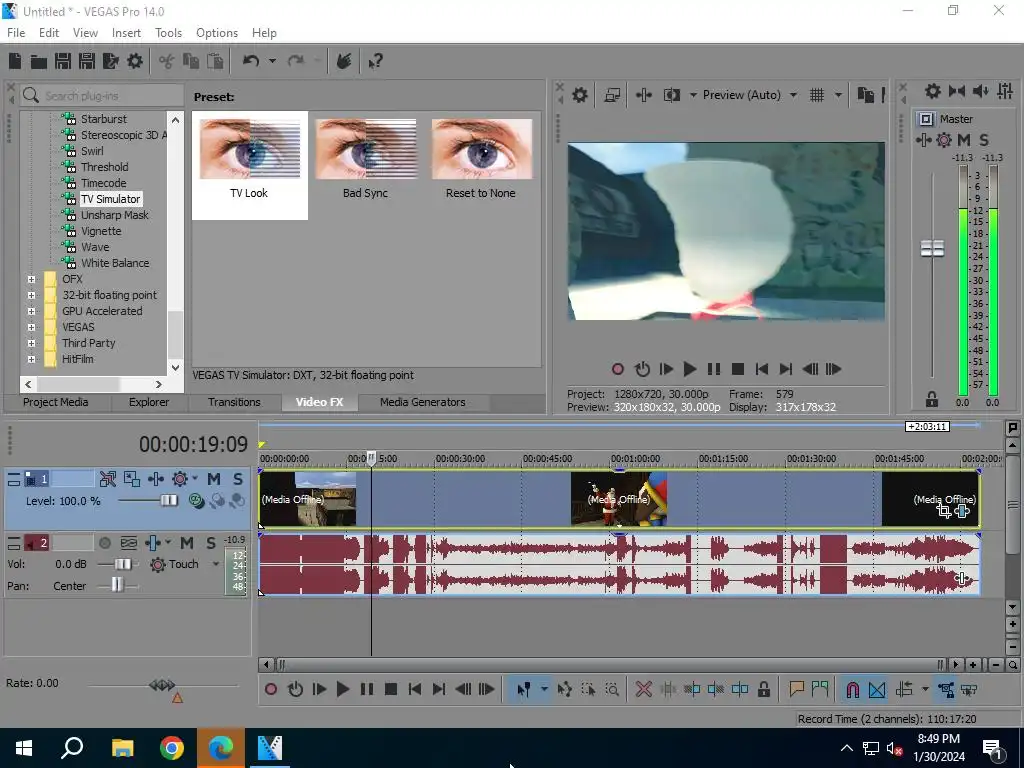This screenshot has height=768, width=1024.
Task: Open the Normal edit tool dropdown arrow
Action: click(x=544, y=689)
